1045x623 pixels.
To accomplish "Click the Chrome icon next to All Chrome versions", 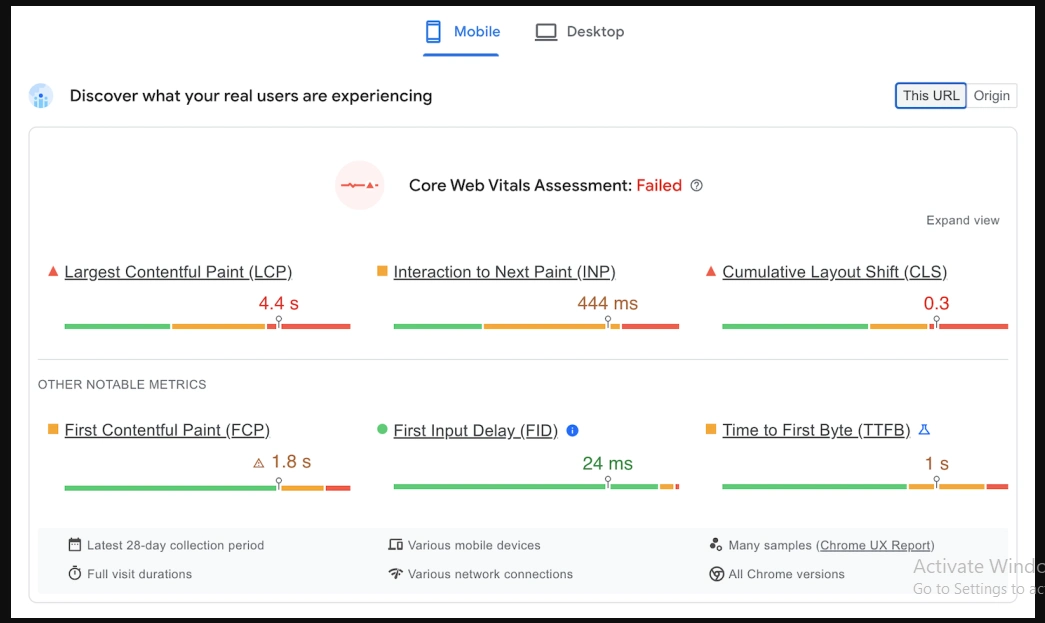I will [716, 574].
